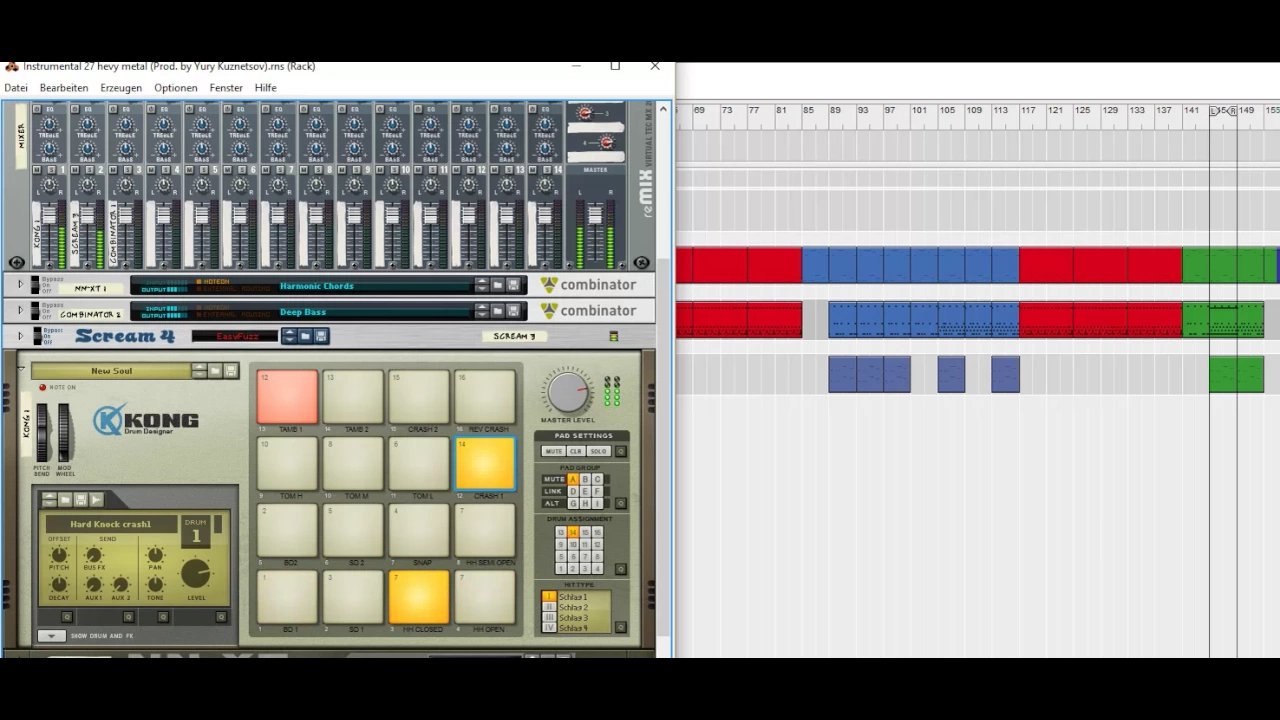Mute mixer channel 2 (Scream 3)
1280x720 pixels.
click(75, 170)
